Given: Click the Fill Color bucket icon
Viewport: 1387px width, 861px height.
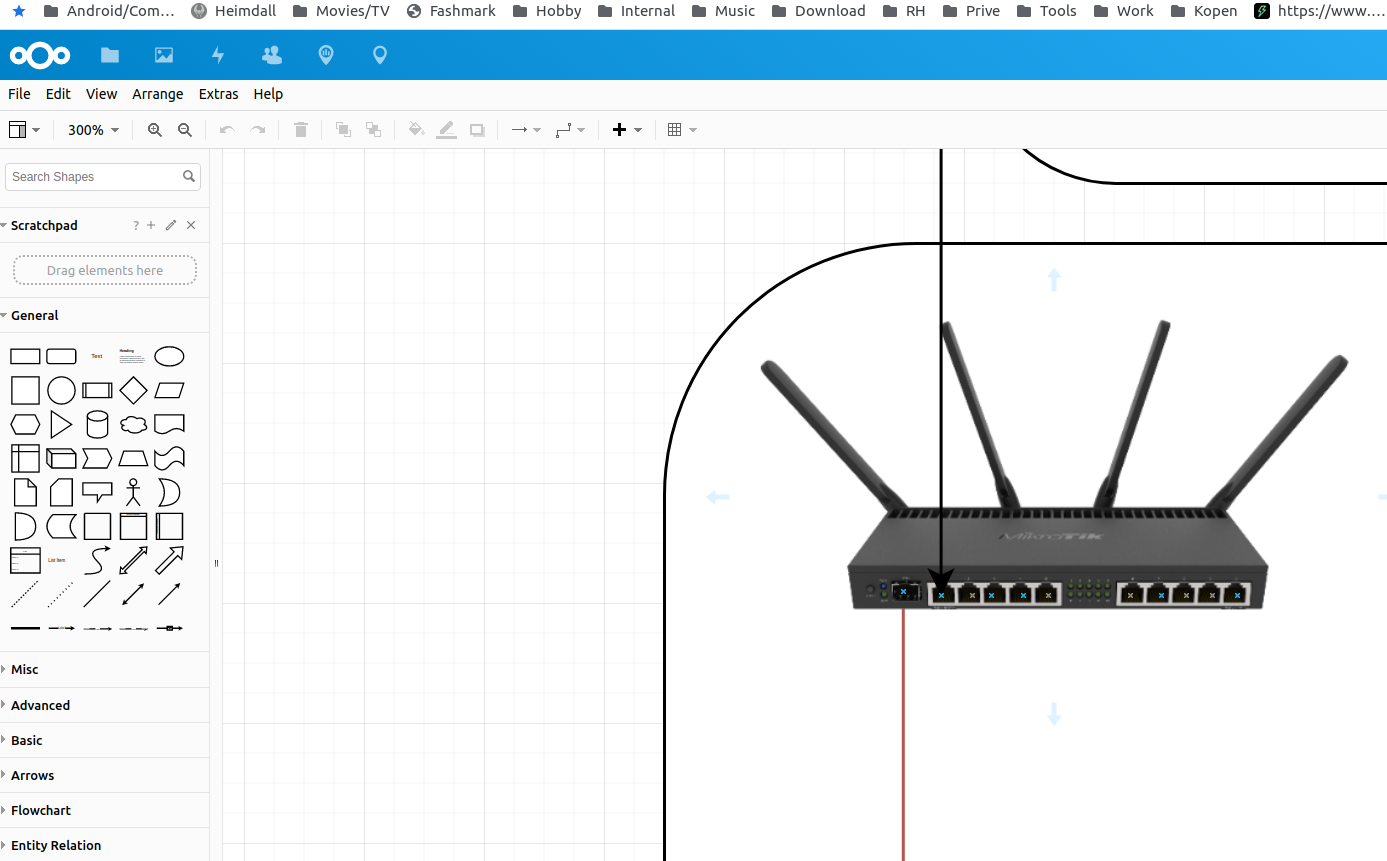Looking at the screenshot, I should pyautogui.click(x=416, y=130).
